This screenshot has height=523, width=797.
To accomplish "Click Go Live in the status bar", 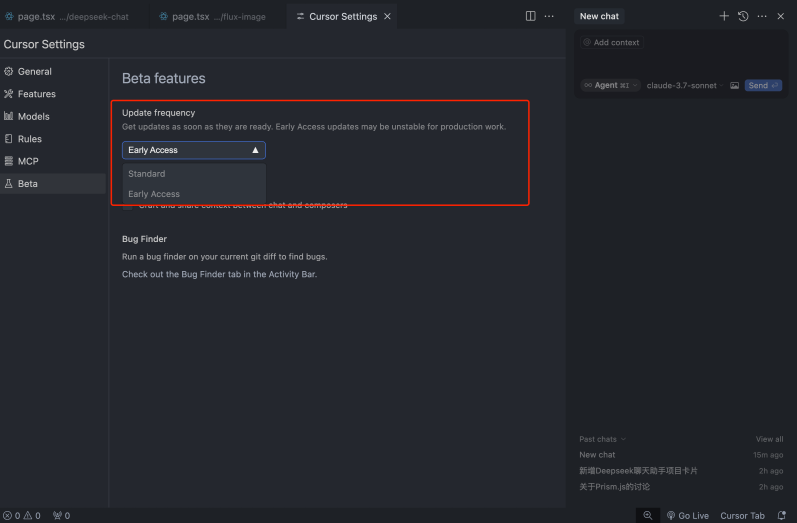I will coord(687,516).
